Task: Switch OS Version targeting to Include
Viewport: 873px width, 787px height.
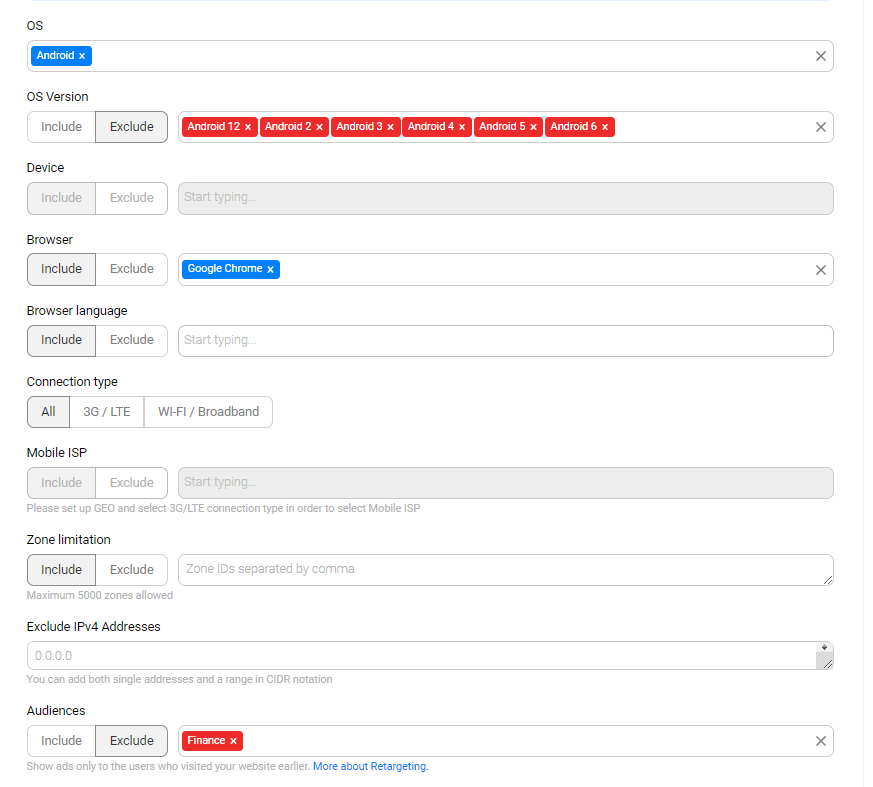Action: pyautogui.click(x=61, y=126)
